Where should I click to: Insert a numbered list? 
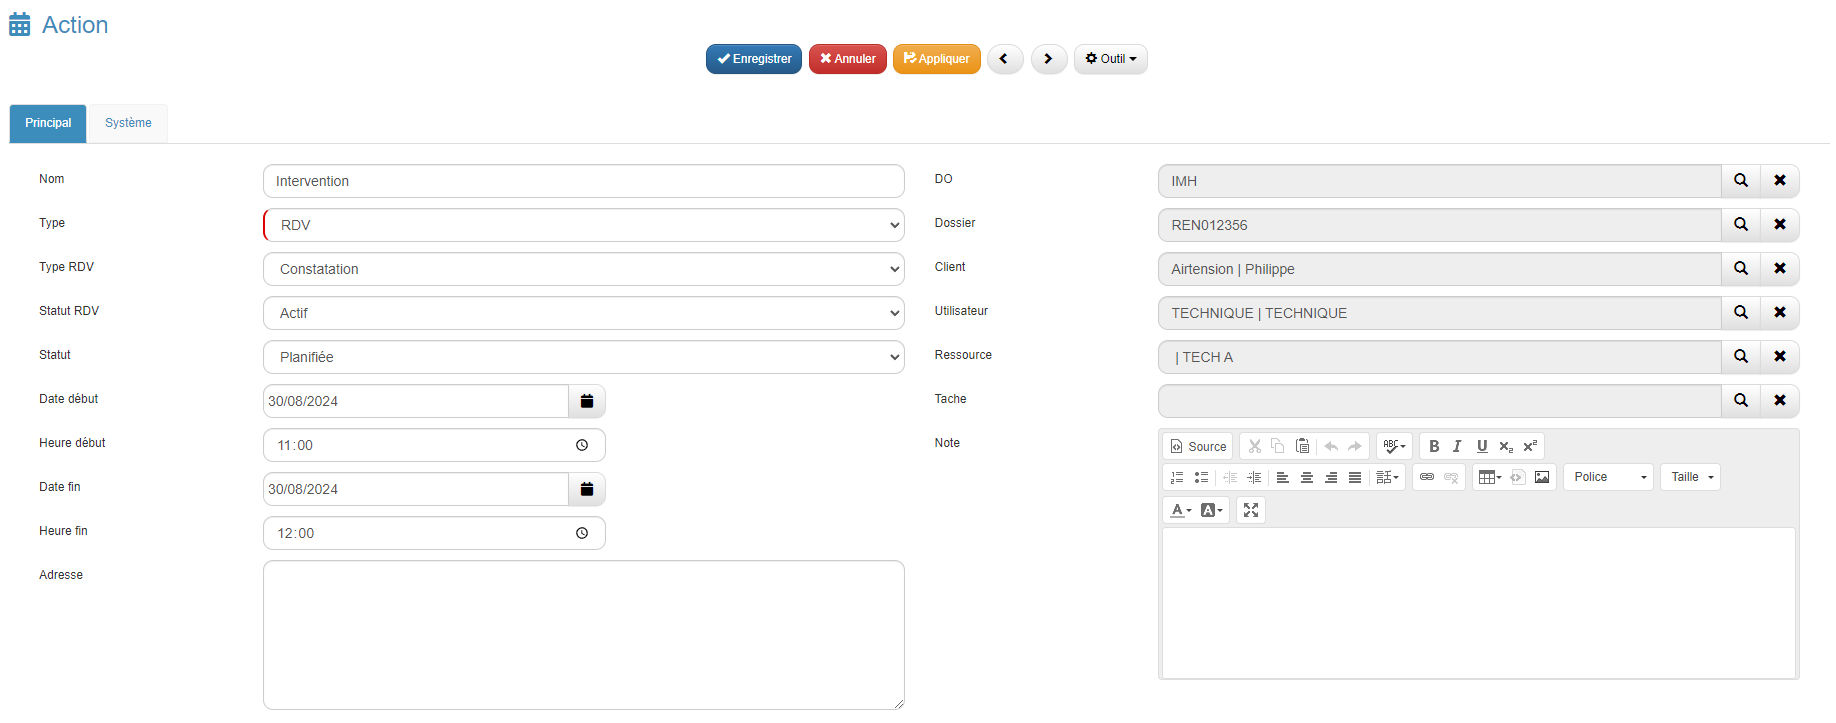(x=1177, y=477)
